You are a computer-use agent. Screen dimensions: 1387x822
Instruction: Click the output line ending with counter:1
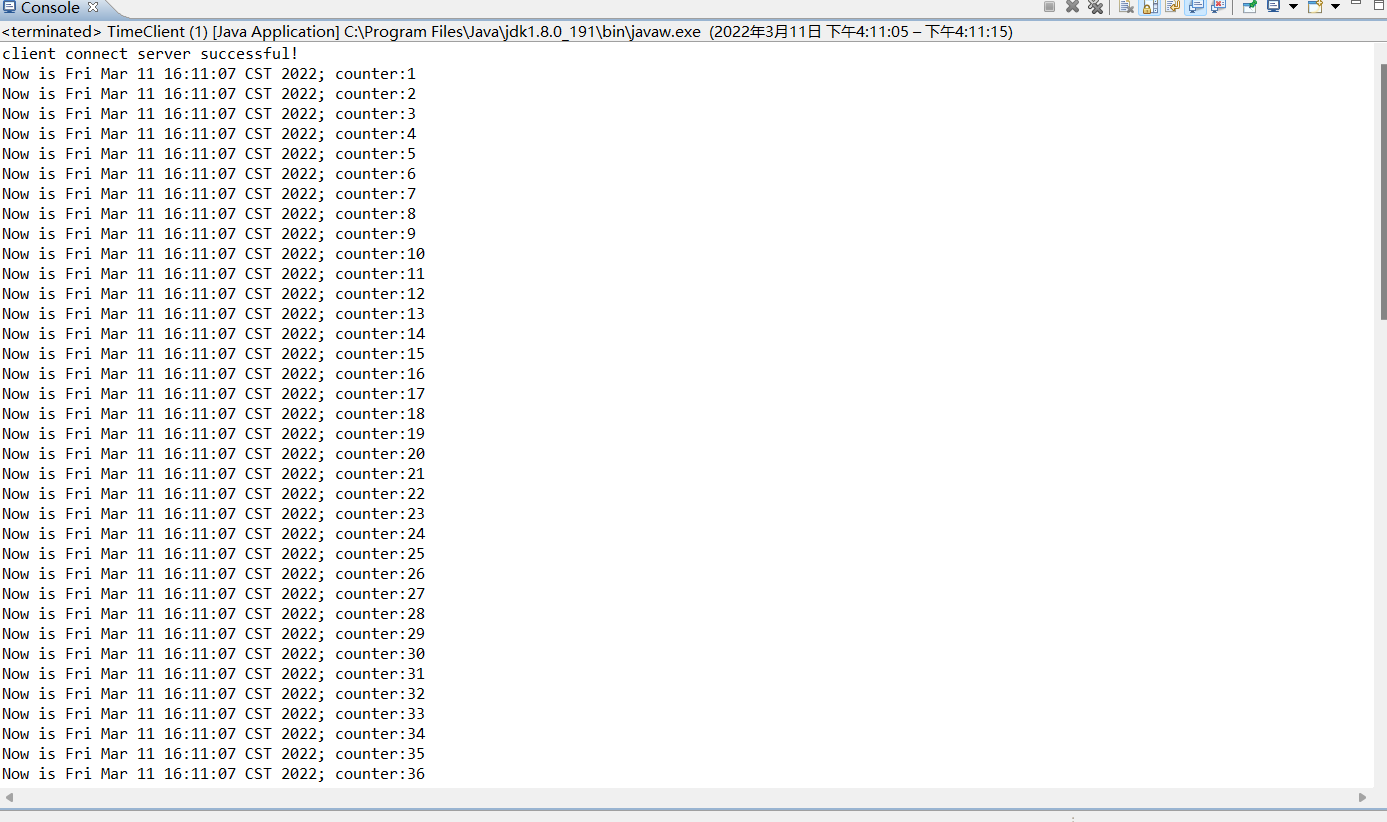209,74
